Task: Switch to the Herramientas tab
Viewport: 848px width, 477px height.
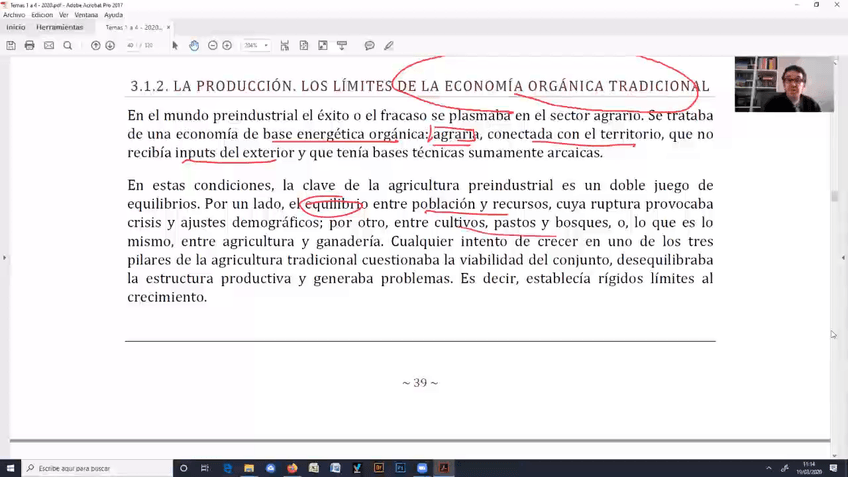Action: coord(60,27)
